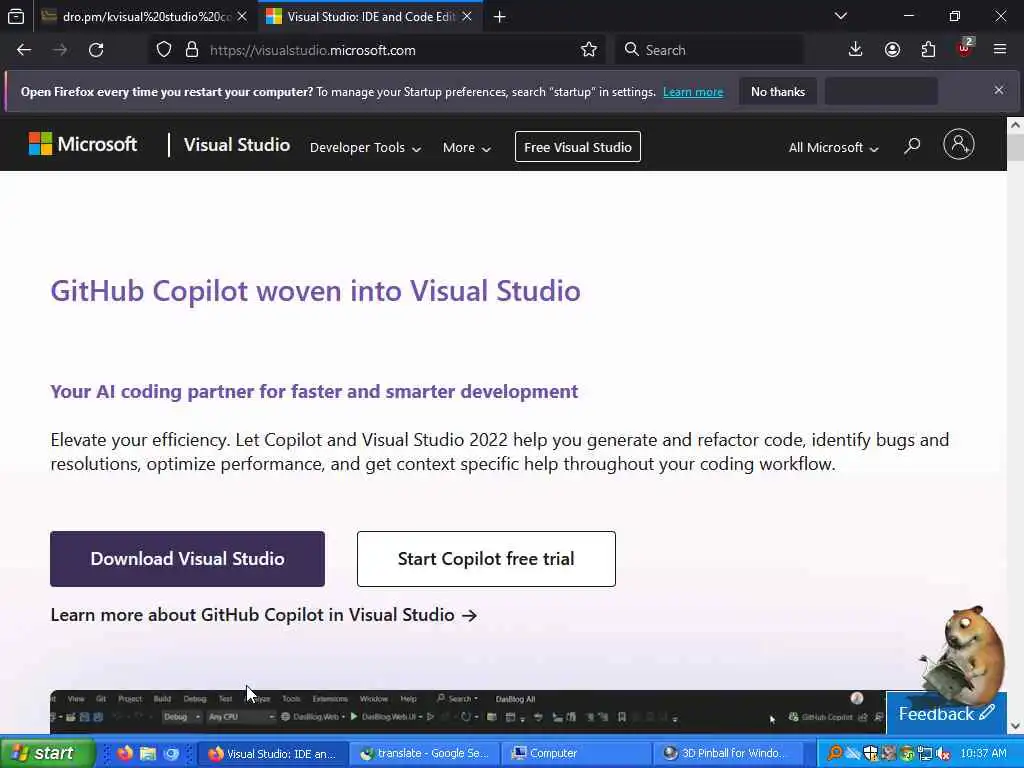Open Learn more about GitHub Copilot link

point(264,615)
